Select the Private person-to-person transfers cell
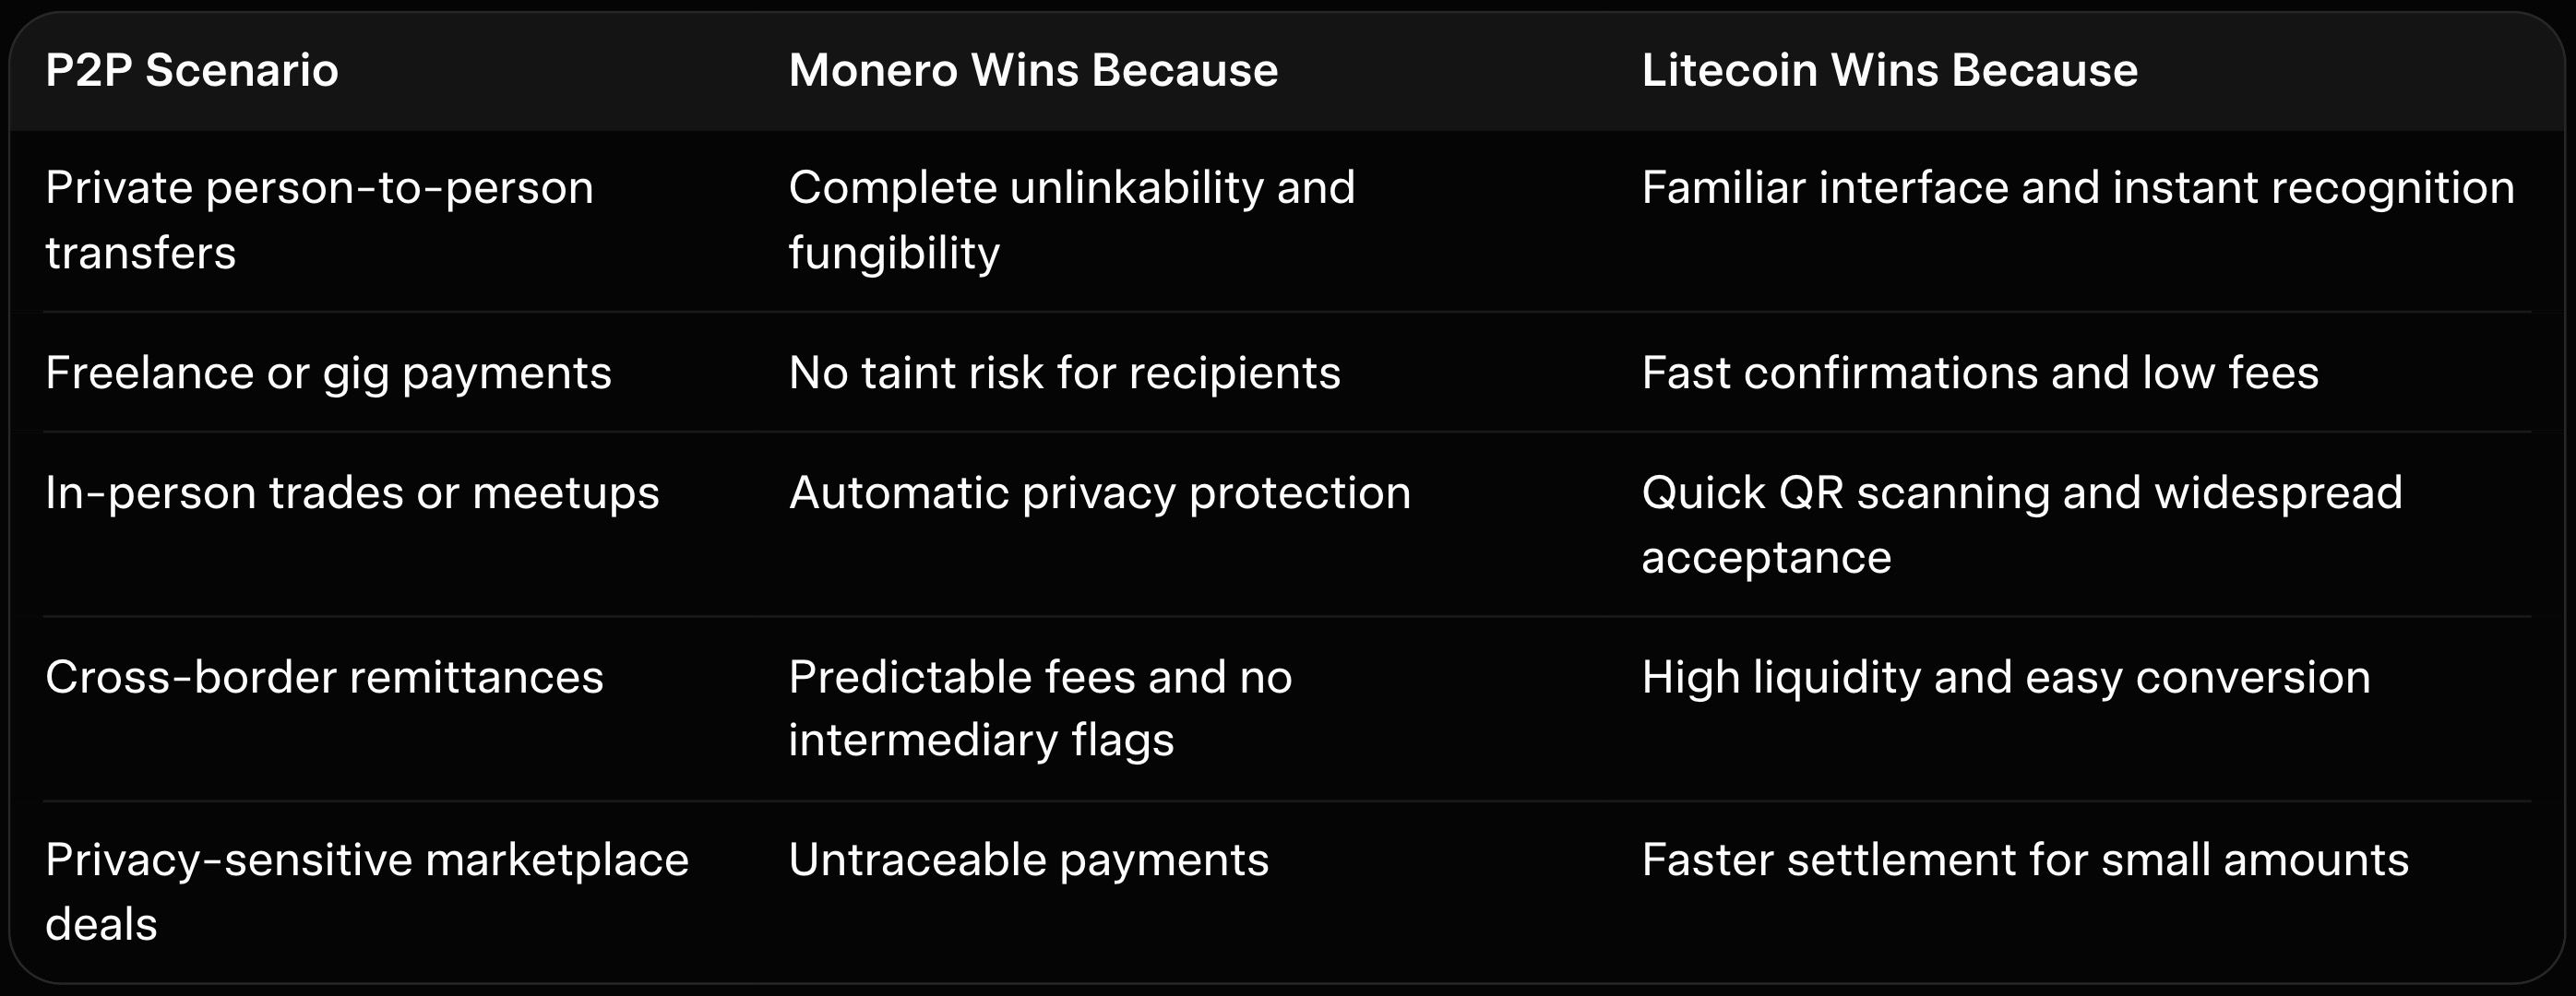The image size is (2576, 996). coord(319,220)
